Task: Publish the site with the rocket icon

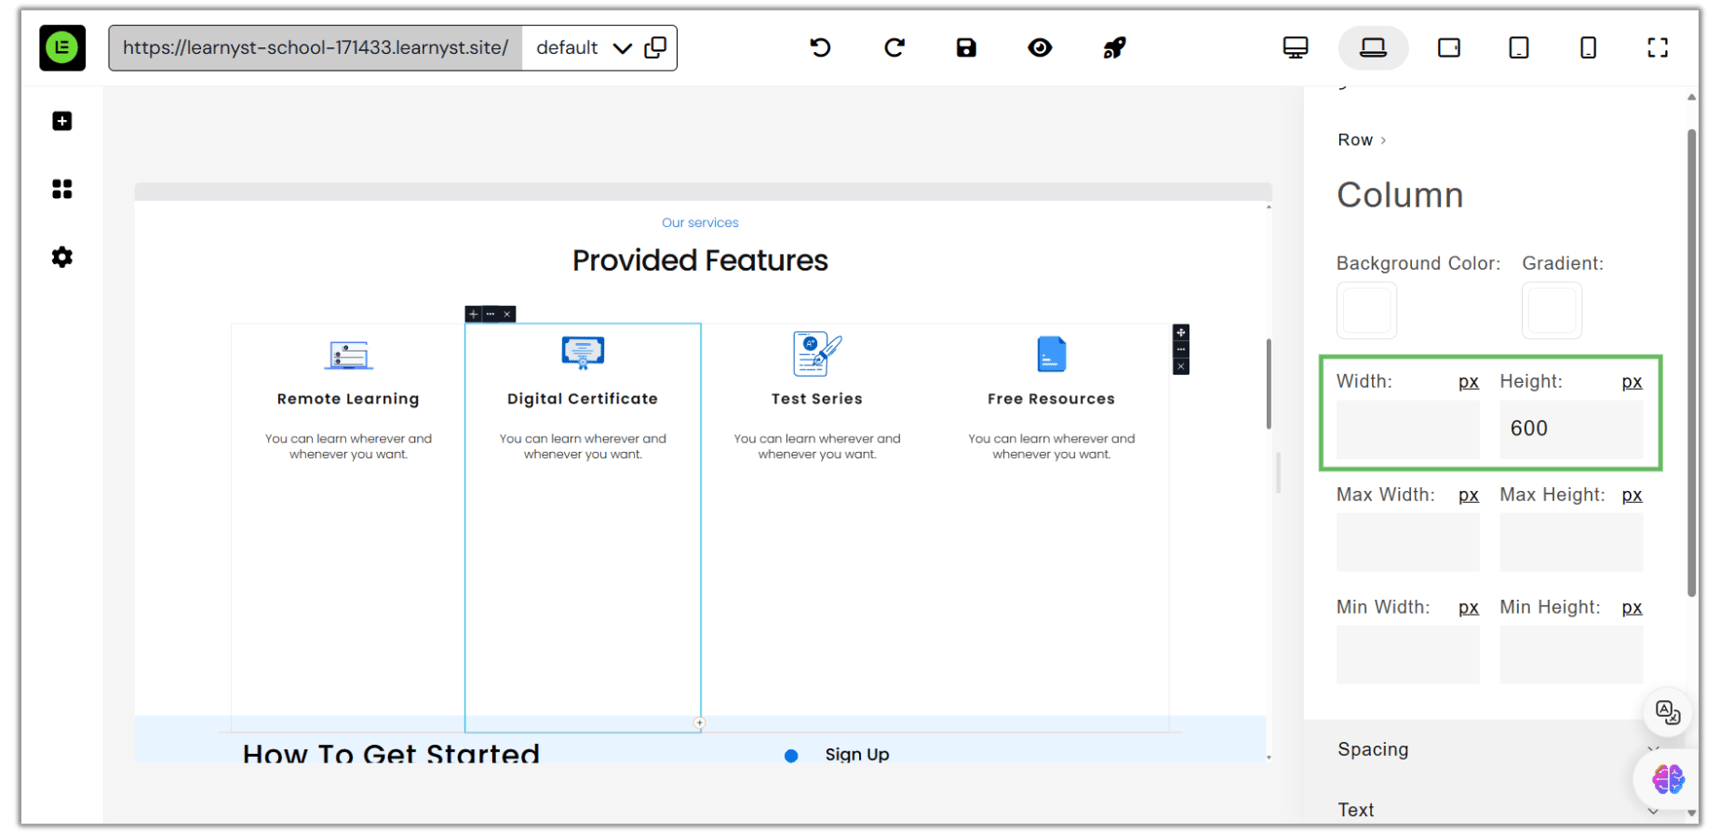Action: coord(1114,48)
